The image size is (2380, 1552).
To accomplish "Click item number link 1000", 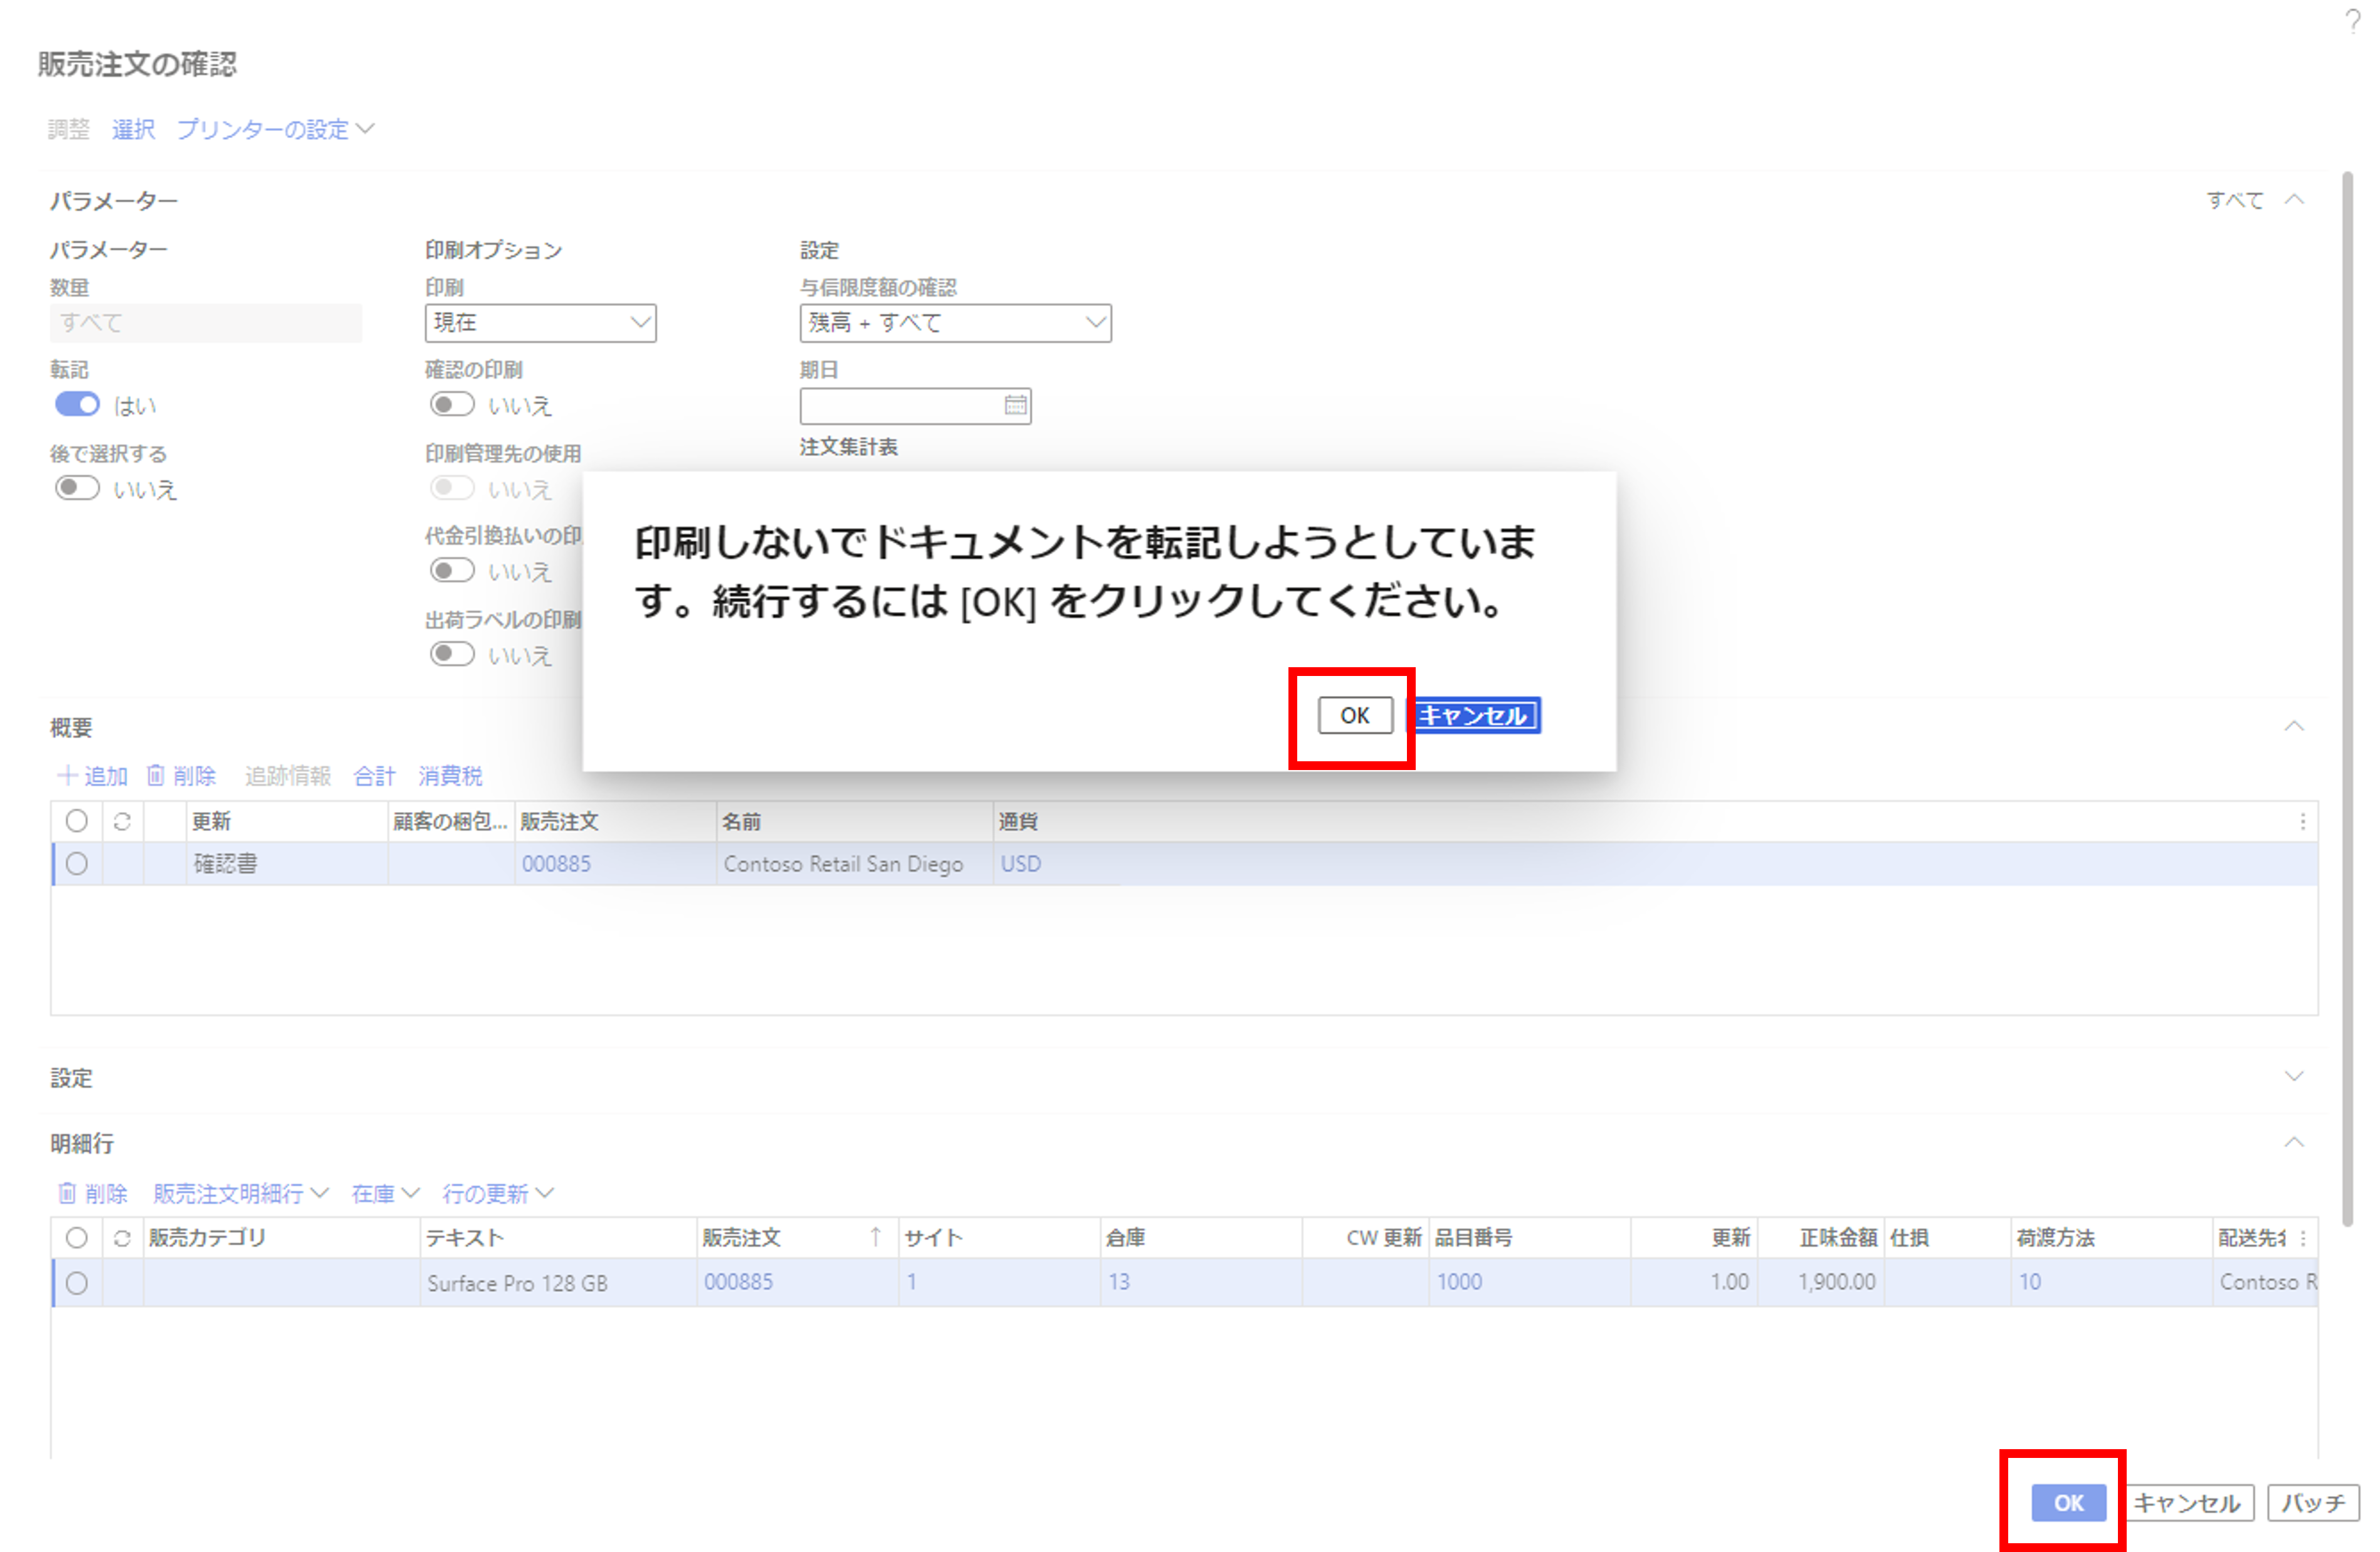I will click(1459, 1282).
